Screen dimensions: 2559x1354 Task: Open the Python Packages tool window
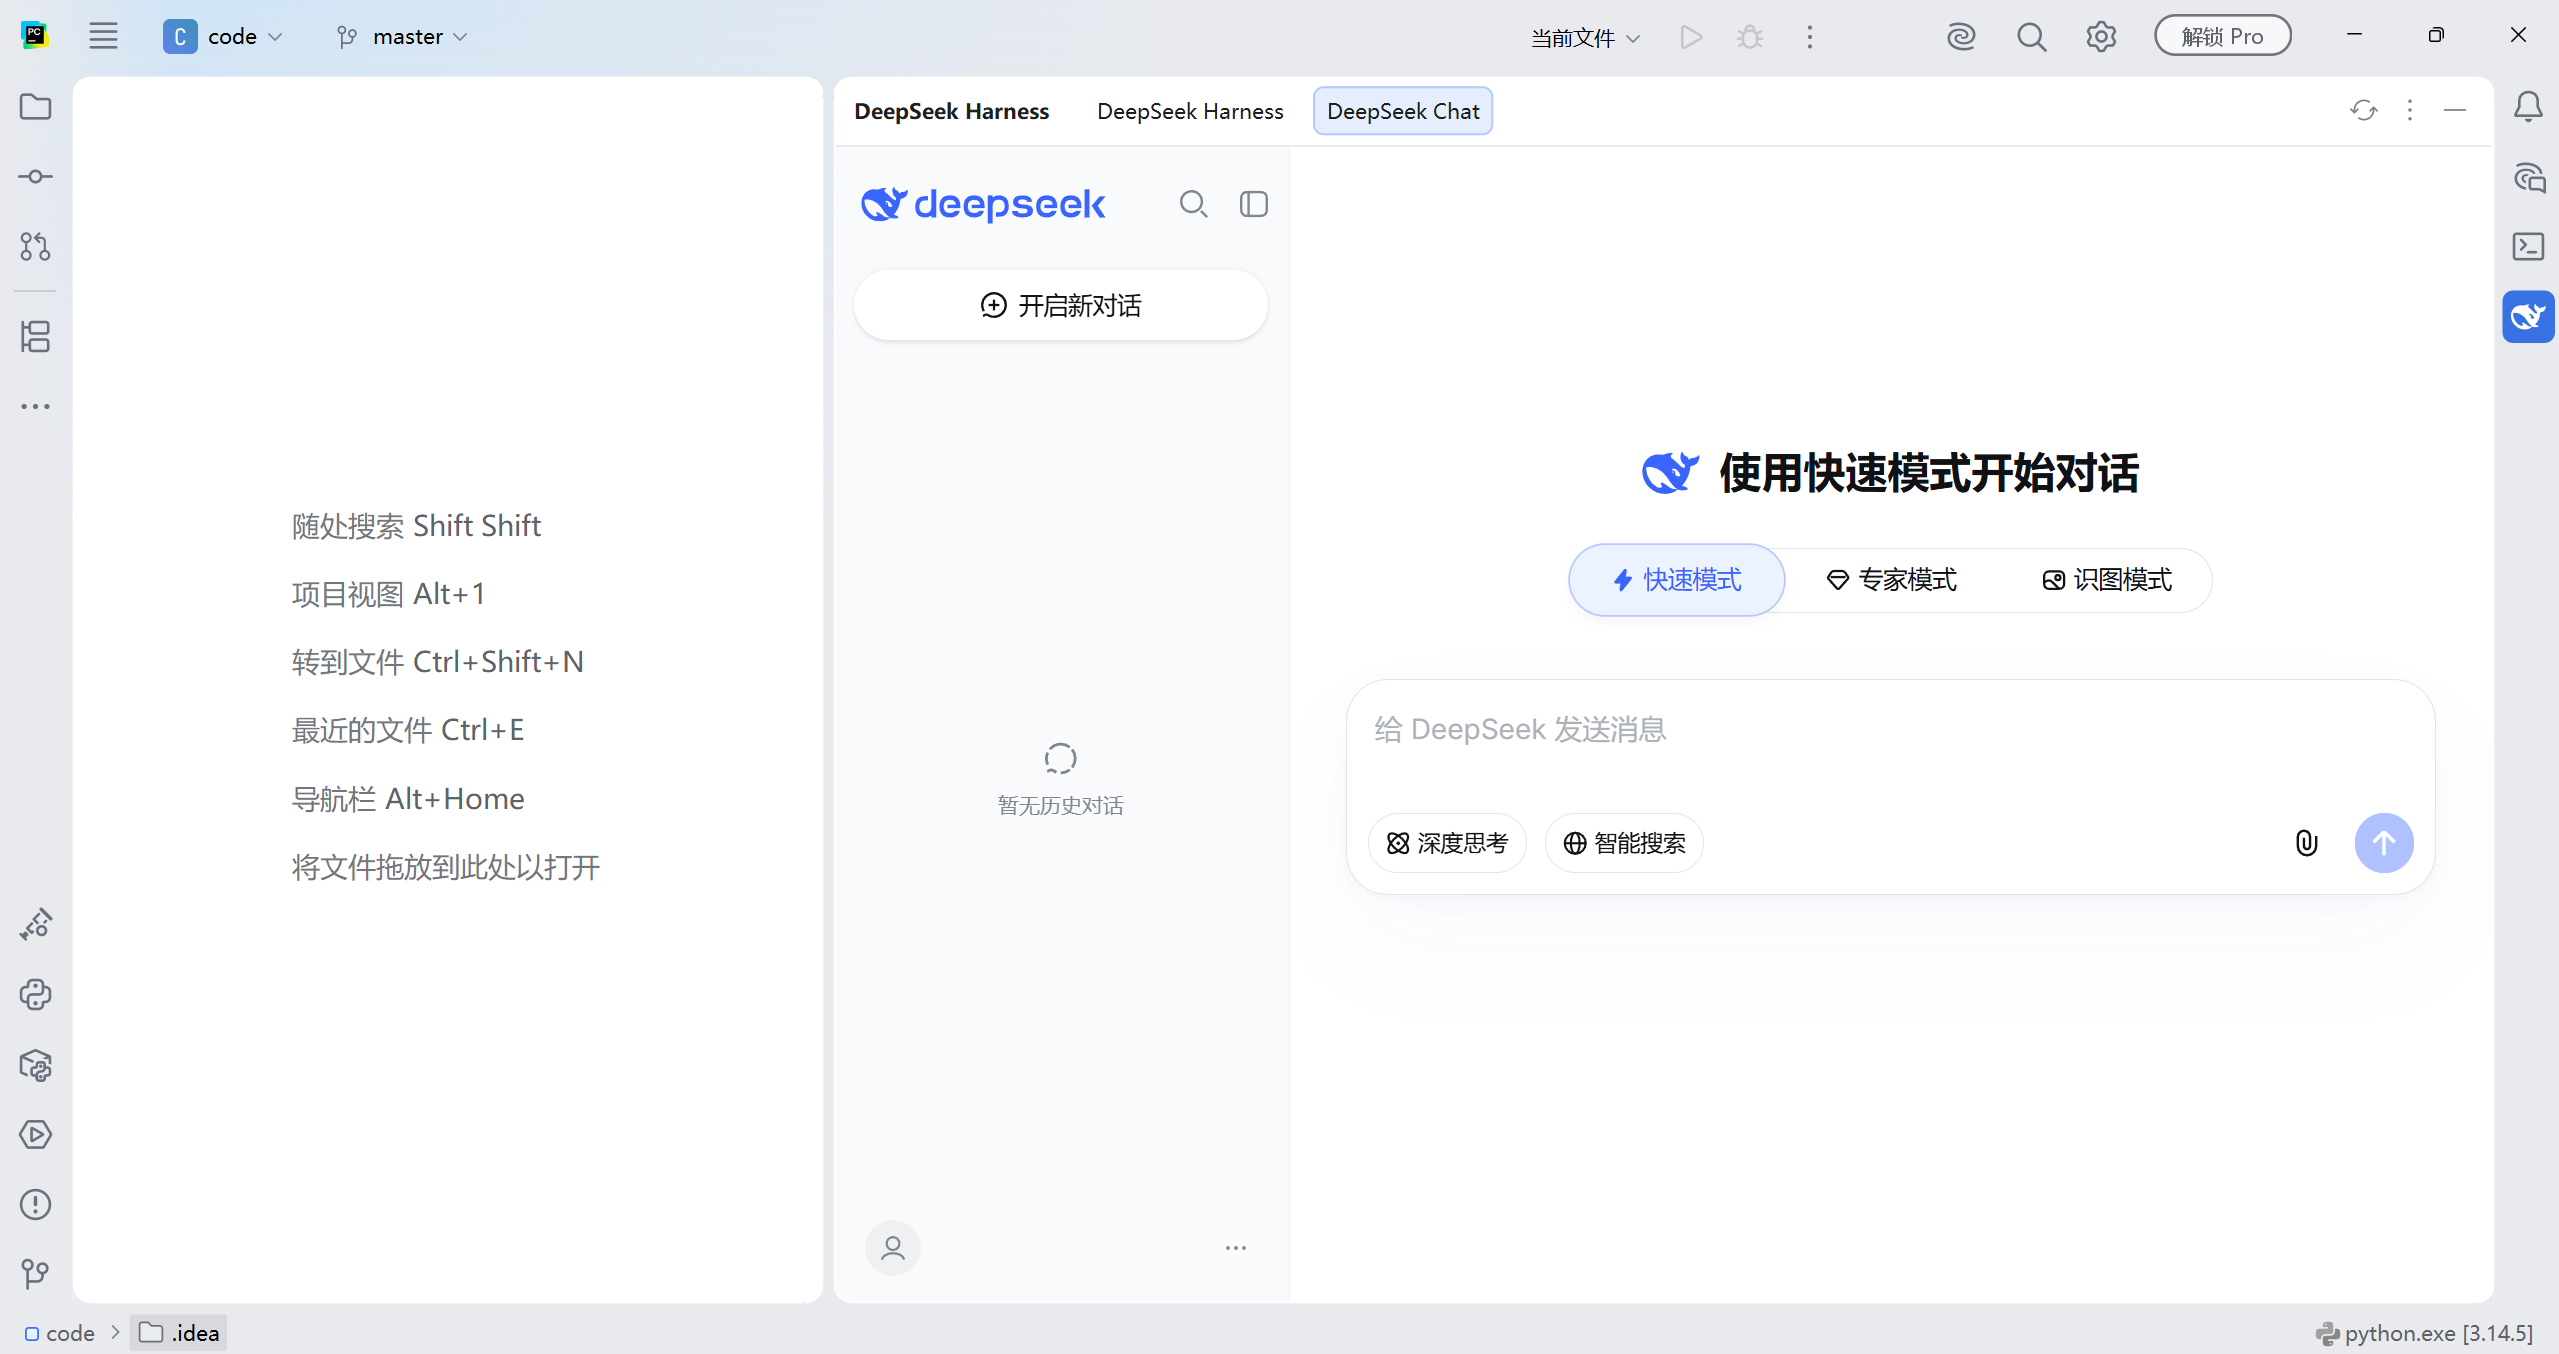click(36, 1065)
